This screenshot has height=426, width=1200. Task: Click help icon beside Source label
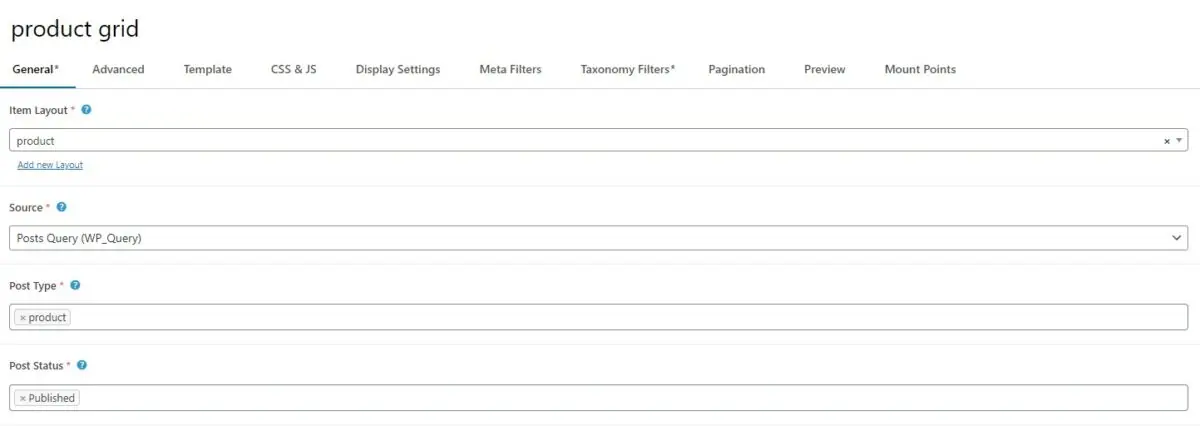coord(62,207)
